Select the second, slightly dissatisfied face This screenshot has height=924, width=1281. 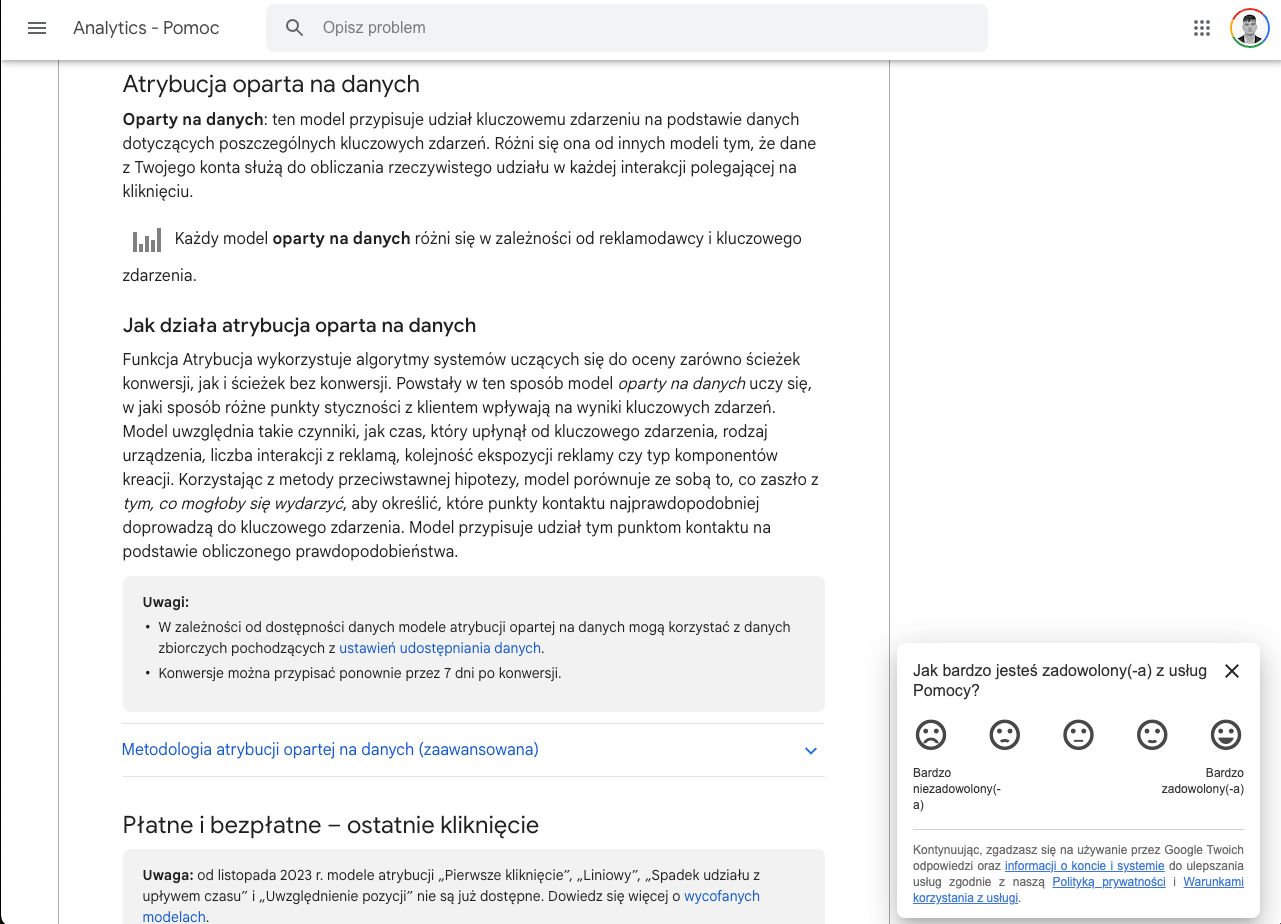[x=1005, y=735]
